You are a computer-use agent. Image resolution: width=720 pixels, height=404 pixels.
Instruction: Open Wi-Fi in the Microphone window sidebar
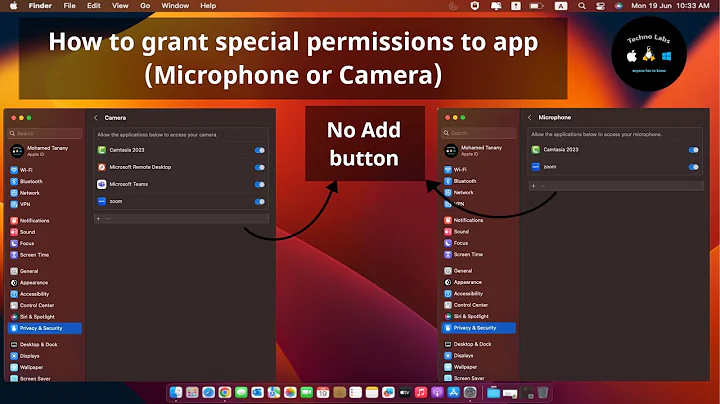click(x=456, y=169)
